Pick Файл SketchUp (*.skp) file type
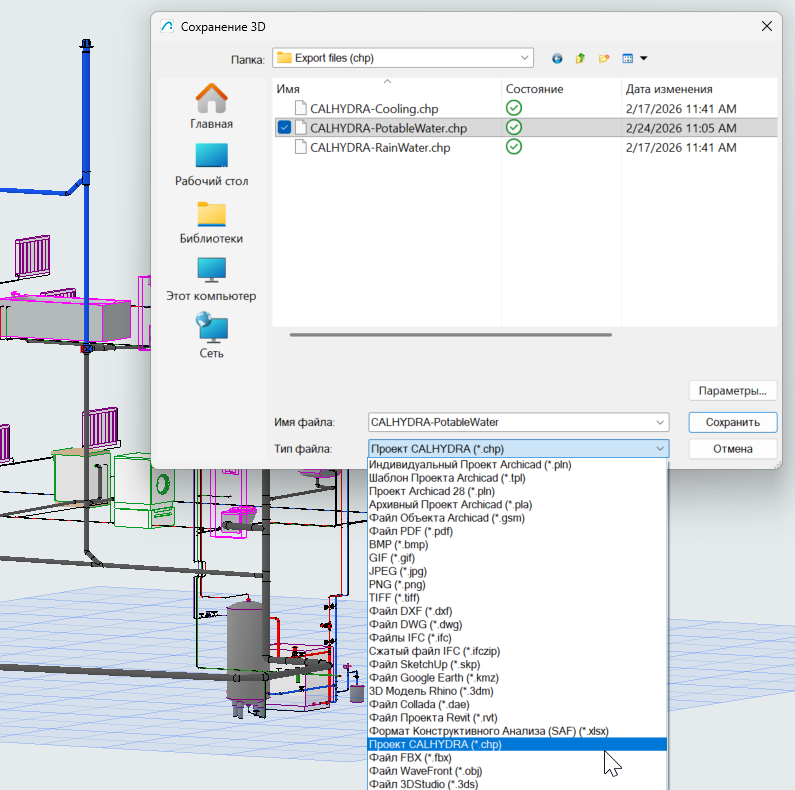Image resolution: width=795 pixels, height=790 pixels. tap(424, 664)
